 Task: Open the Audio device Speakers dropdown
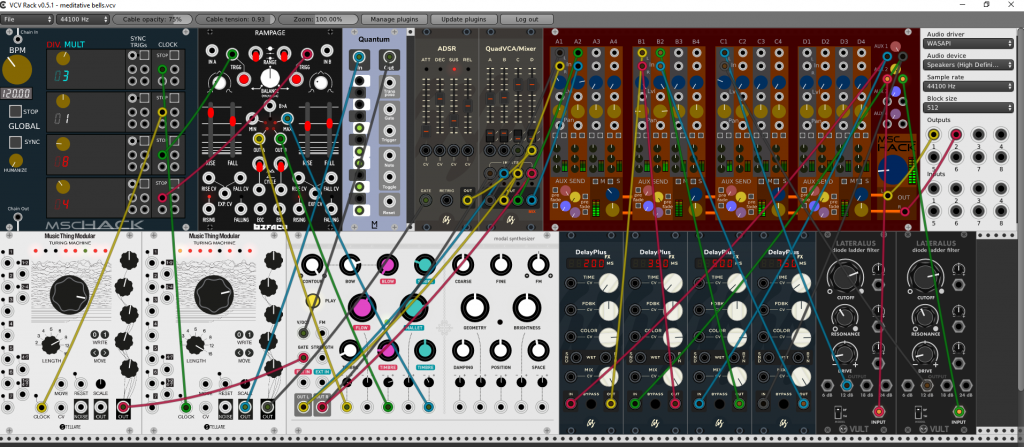[x=969, y=65]
